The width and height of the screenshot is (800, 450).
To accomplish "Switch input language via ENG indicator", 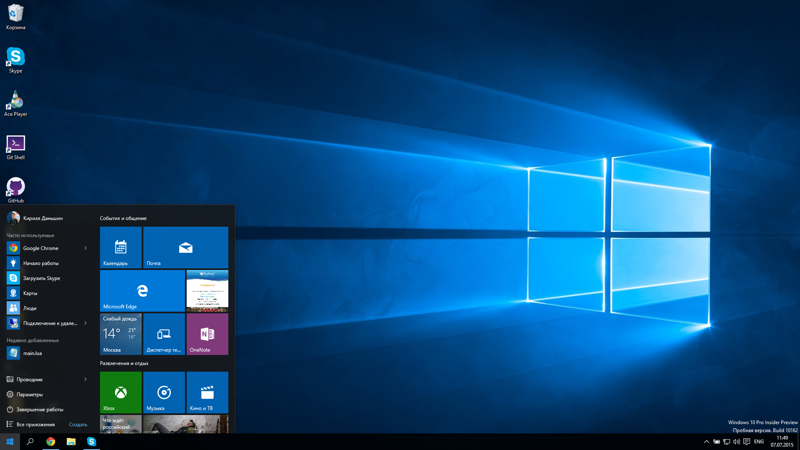I will pyautogui.click(x=759, y=442).
